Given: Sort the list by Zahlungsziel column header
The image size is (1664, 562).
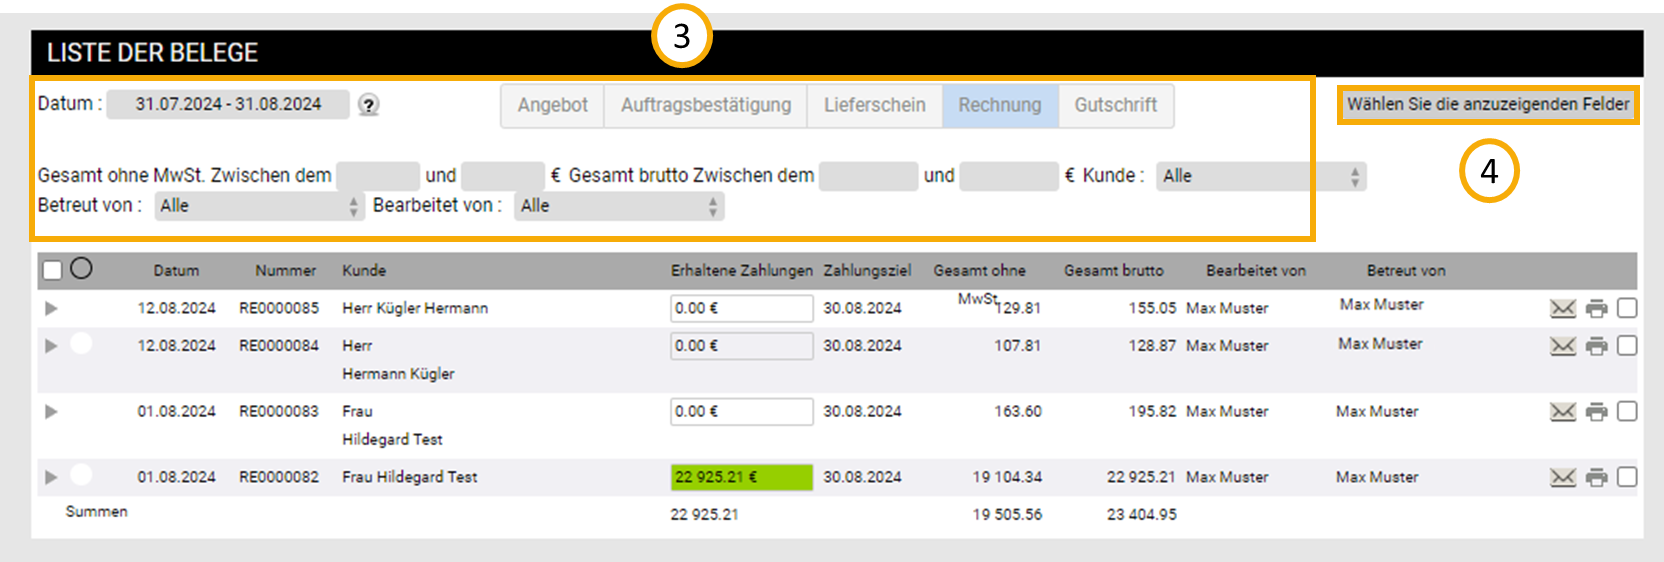Looking at the screenshot, I should pyautogui.click(x=866, y=270).
